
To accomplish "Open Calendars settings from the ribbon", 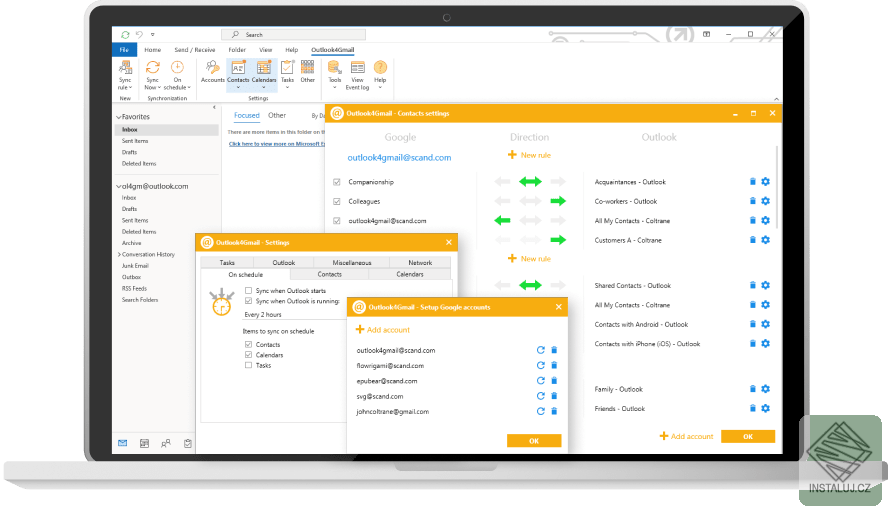I will click(263, 75).
